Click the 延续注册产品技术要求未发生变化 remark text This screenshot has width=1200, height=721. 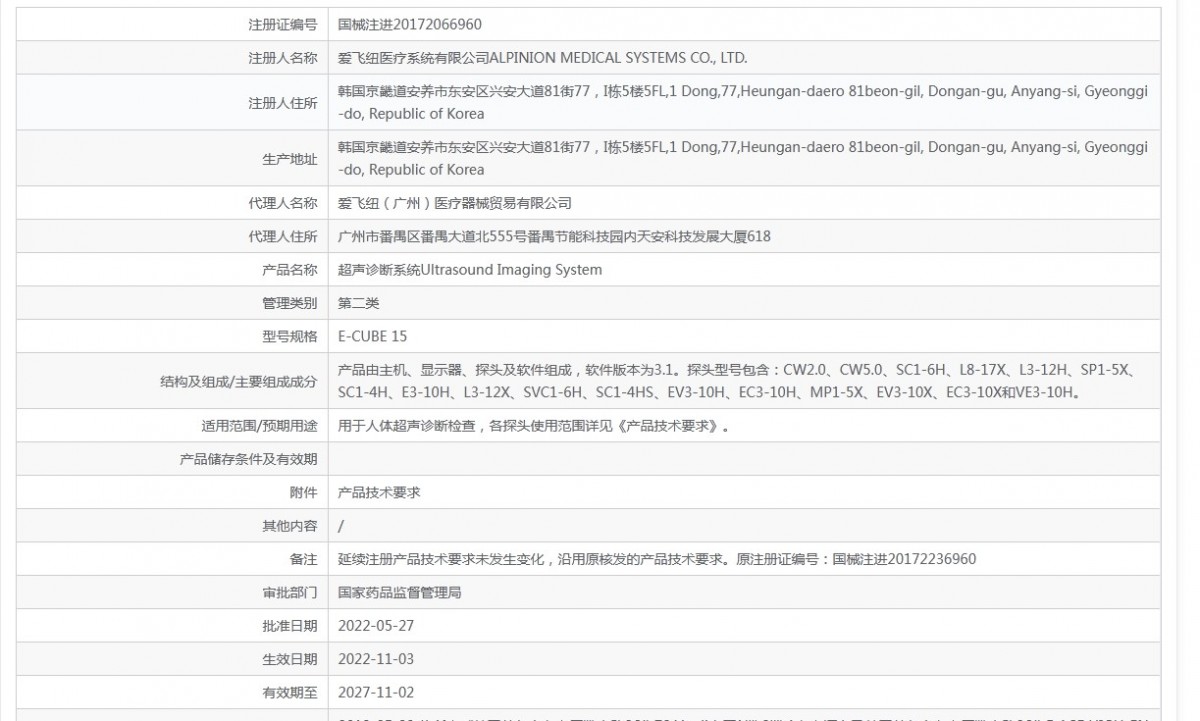point(658,559)
